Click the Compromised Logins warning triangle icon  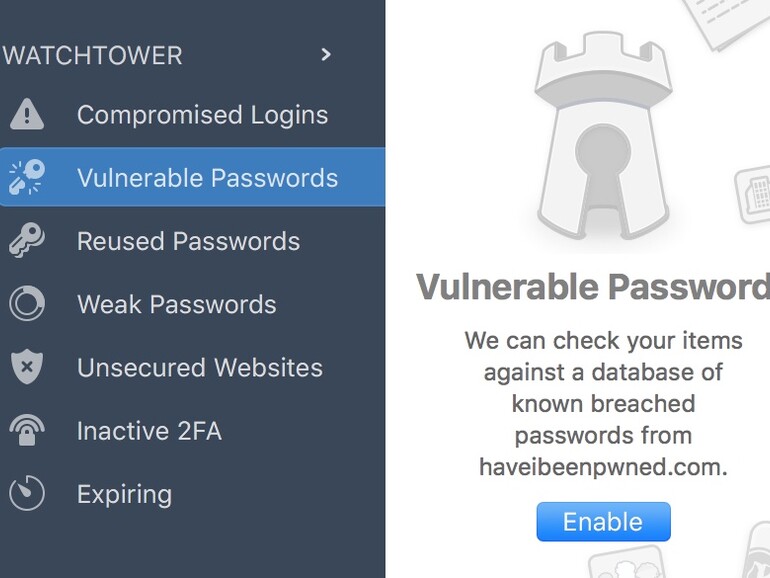point(27,115)
